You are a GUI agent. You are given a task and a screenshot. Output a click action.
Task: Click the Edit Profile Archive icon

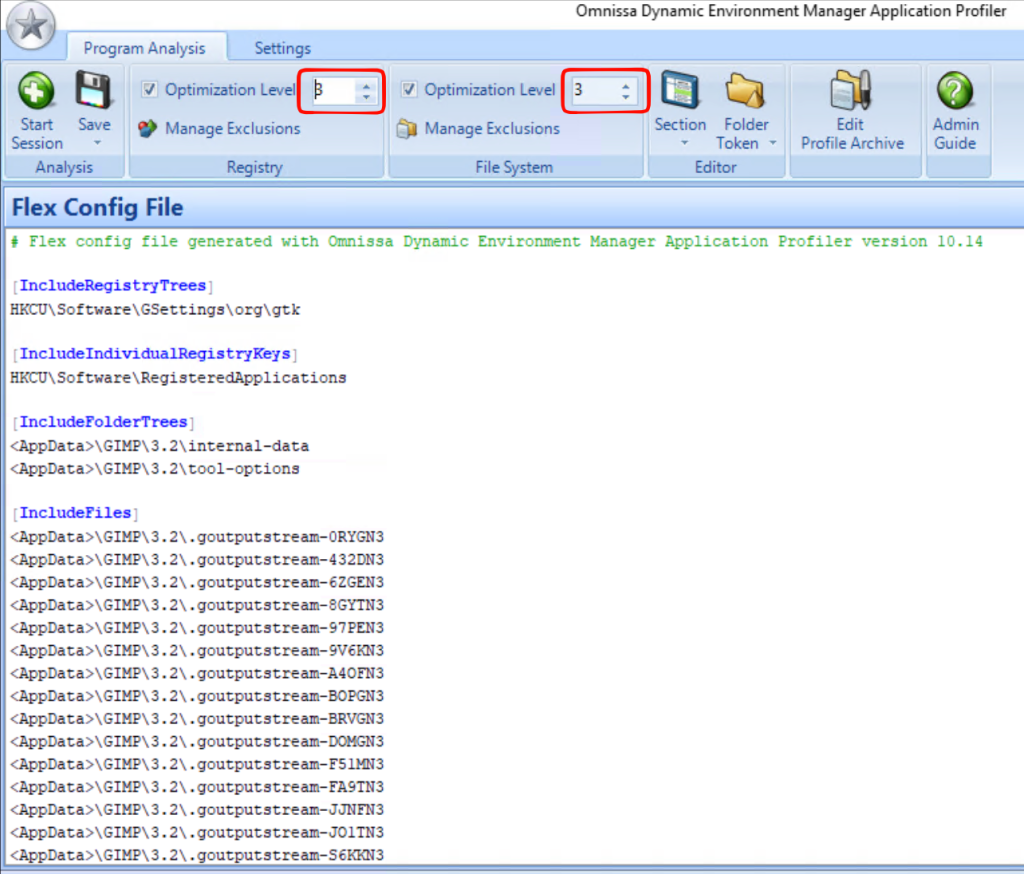(x=851, y=90)
